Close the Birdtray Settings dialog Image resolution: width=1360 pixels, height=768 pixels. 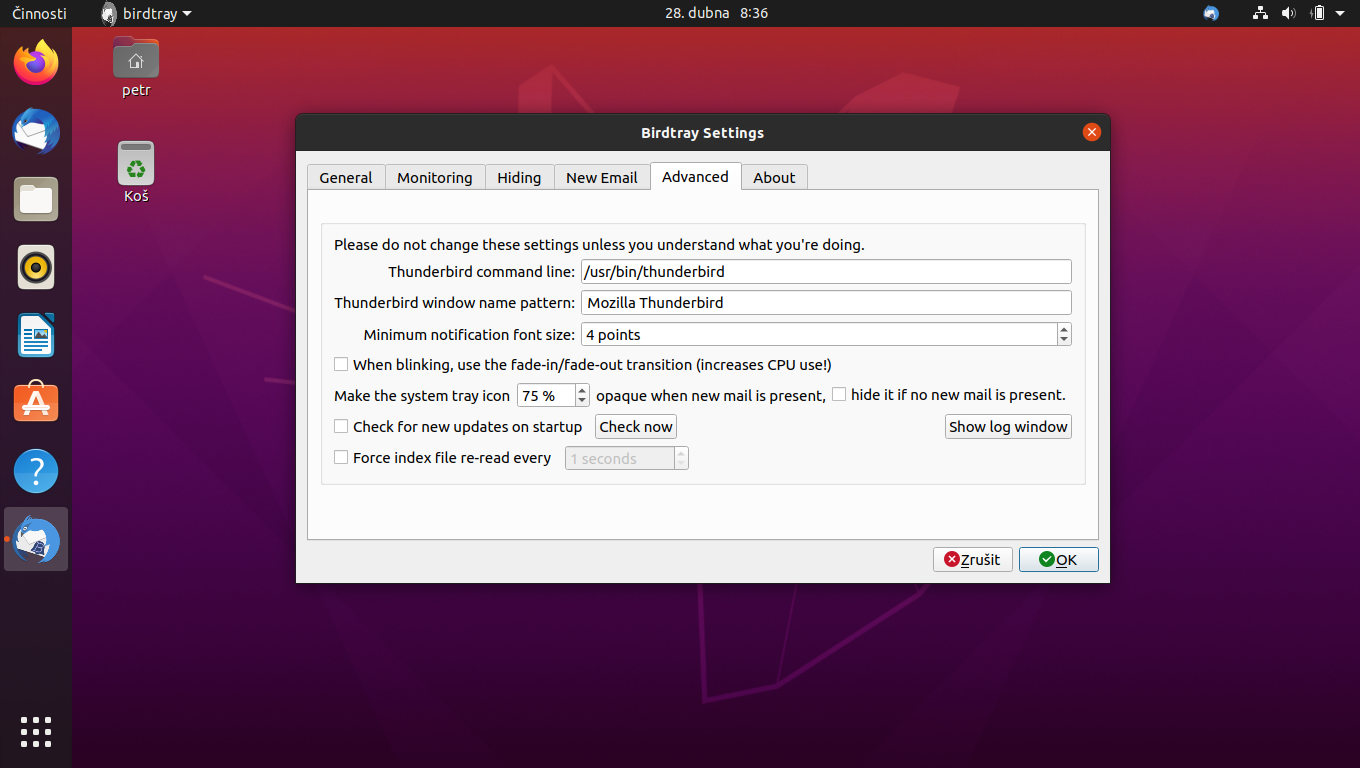point(1092,132)
